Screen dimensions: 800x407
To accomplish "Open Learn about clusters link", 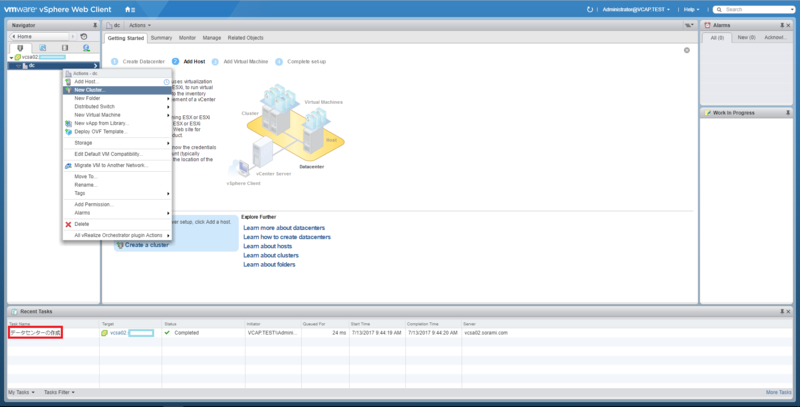I will coord(271,256).
